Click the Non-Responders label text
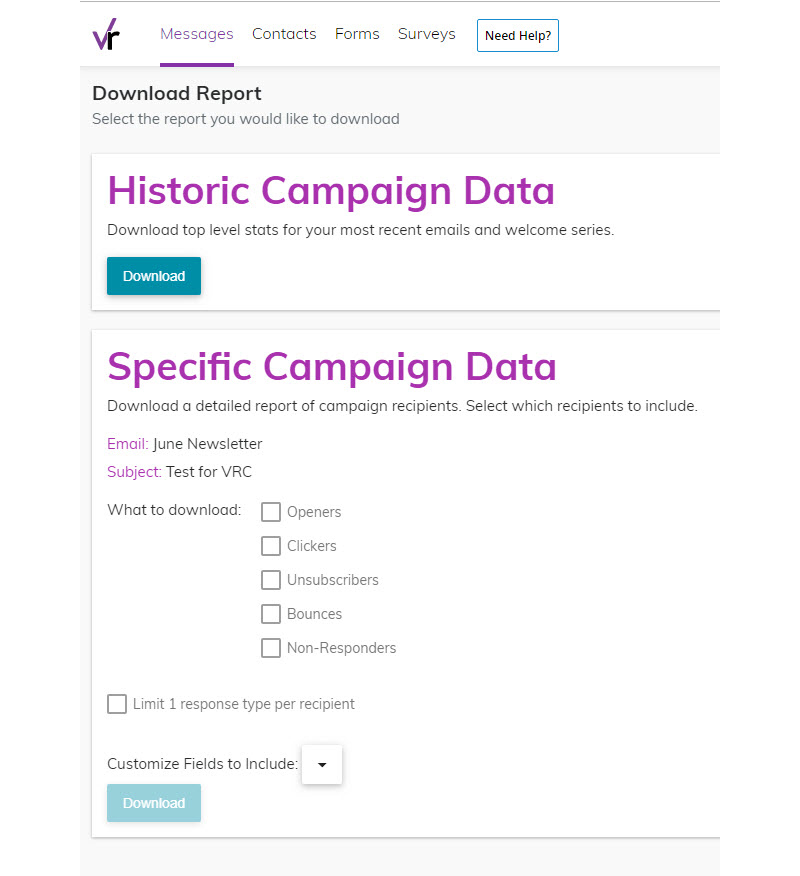This screenshot has width=800, height=876. (341, 648)
